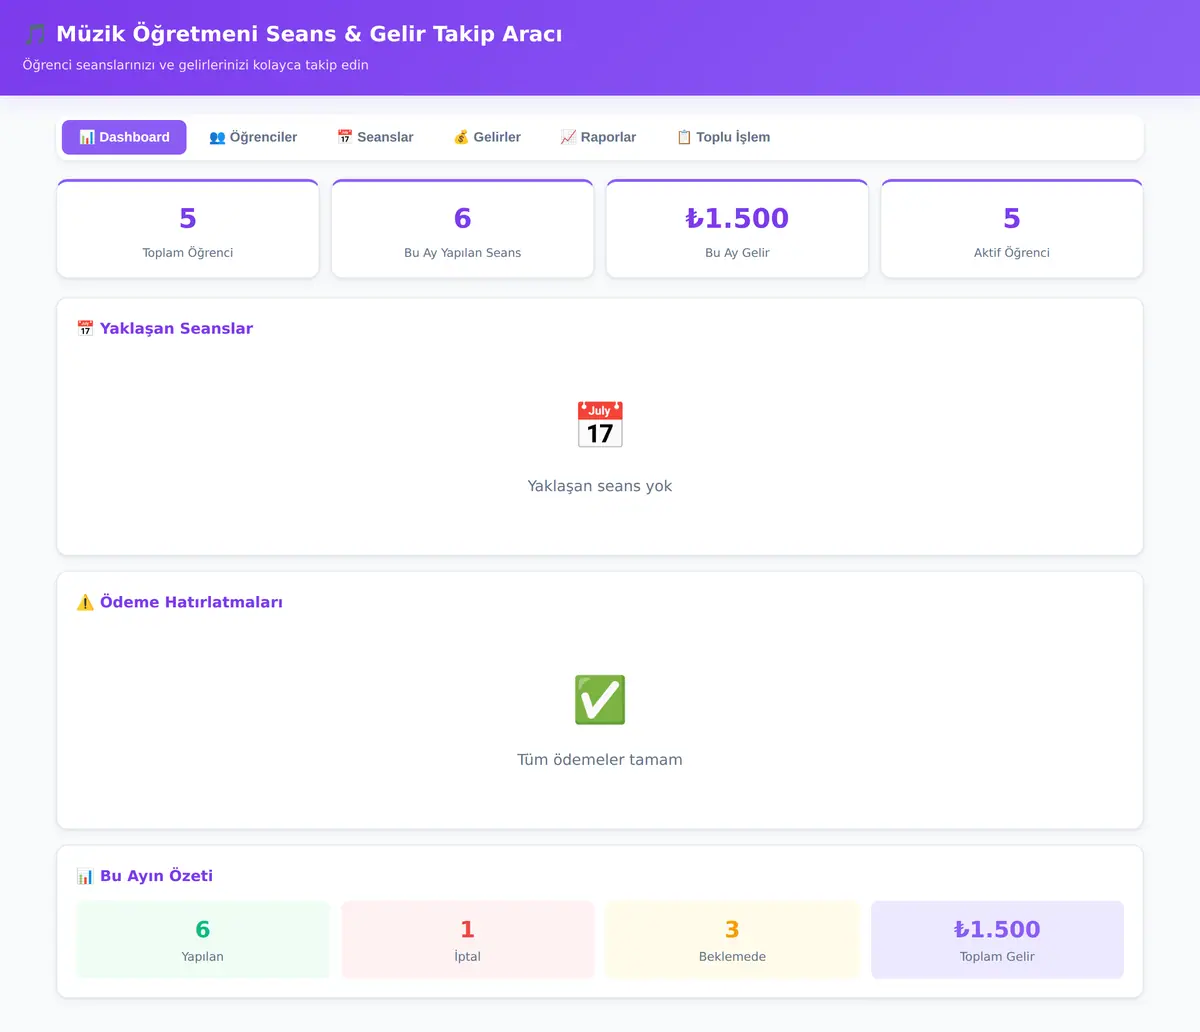The height and width of the screenshot is (1032, 1200).
Task: Click the purple Toplam Gelir tile
Action: point(997,940)
